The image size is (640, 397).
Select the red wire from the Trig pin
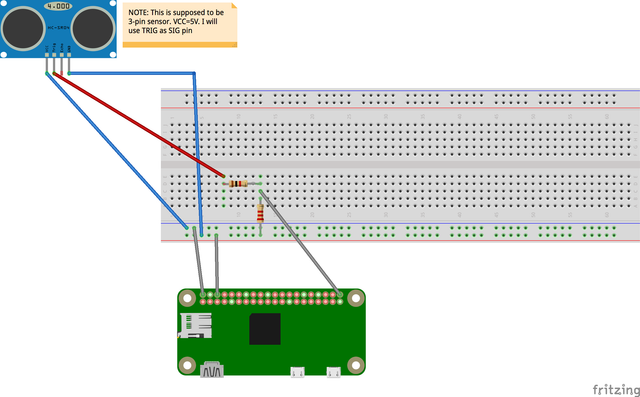[139, 125]
